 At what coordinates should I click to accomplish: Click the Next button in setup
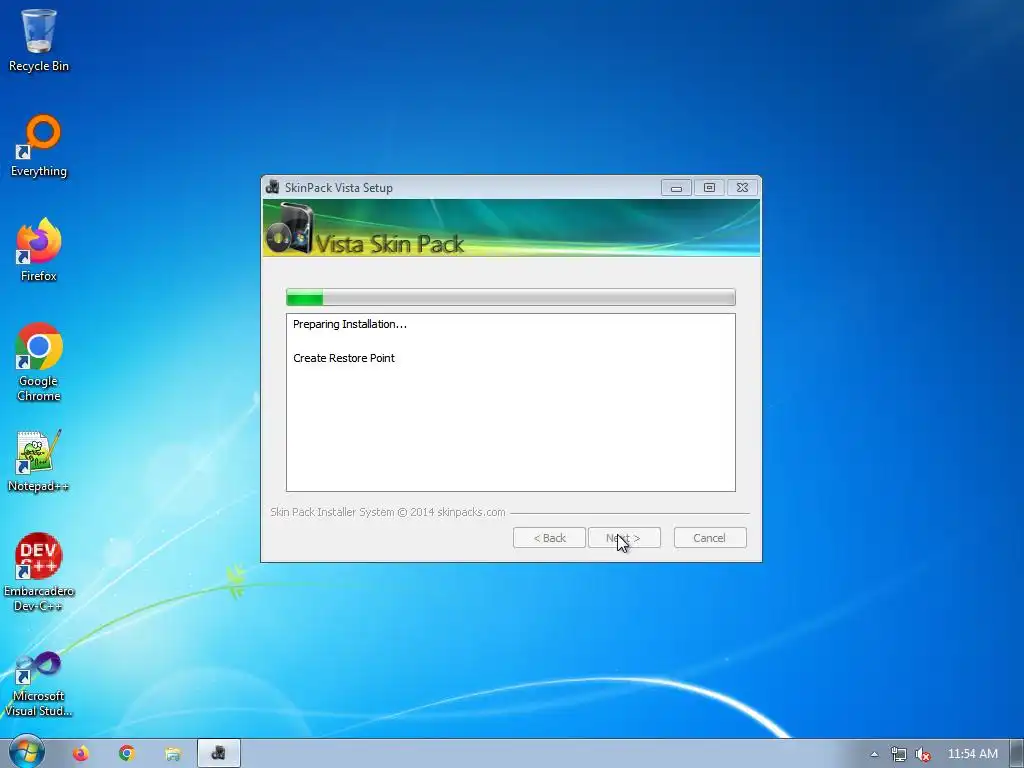[x=624, y=538]
